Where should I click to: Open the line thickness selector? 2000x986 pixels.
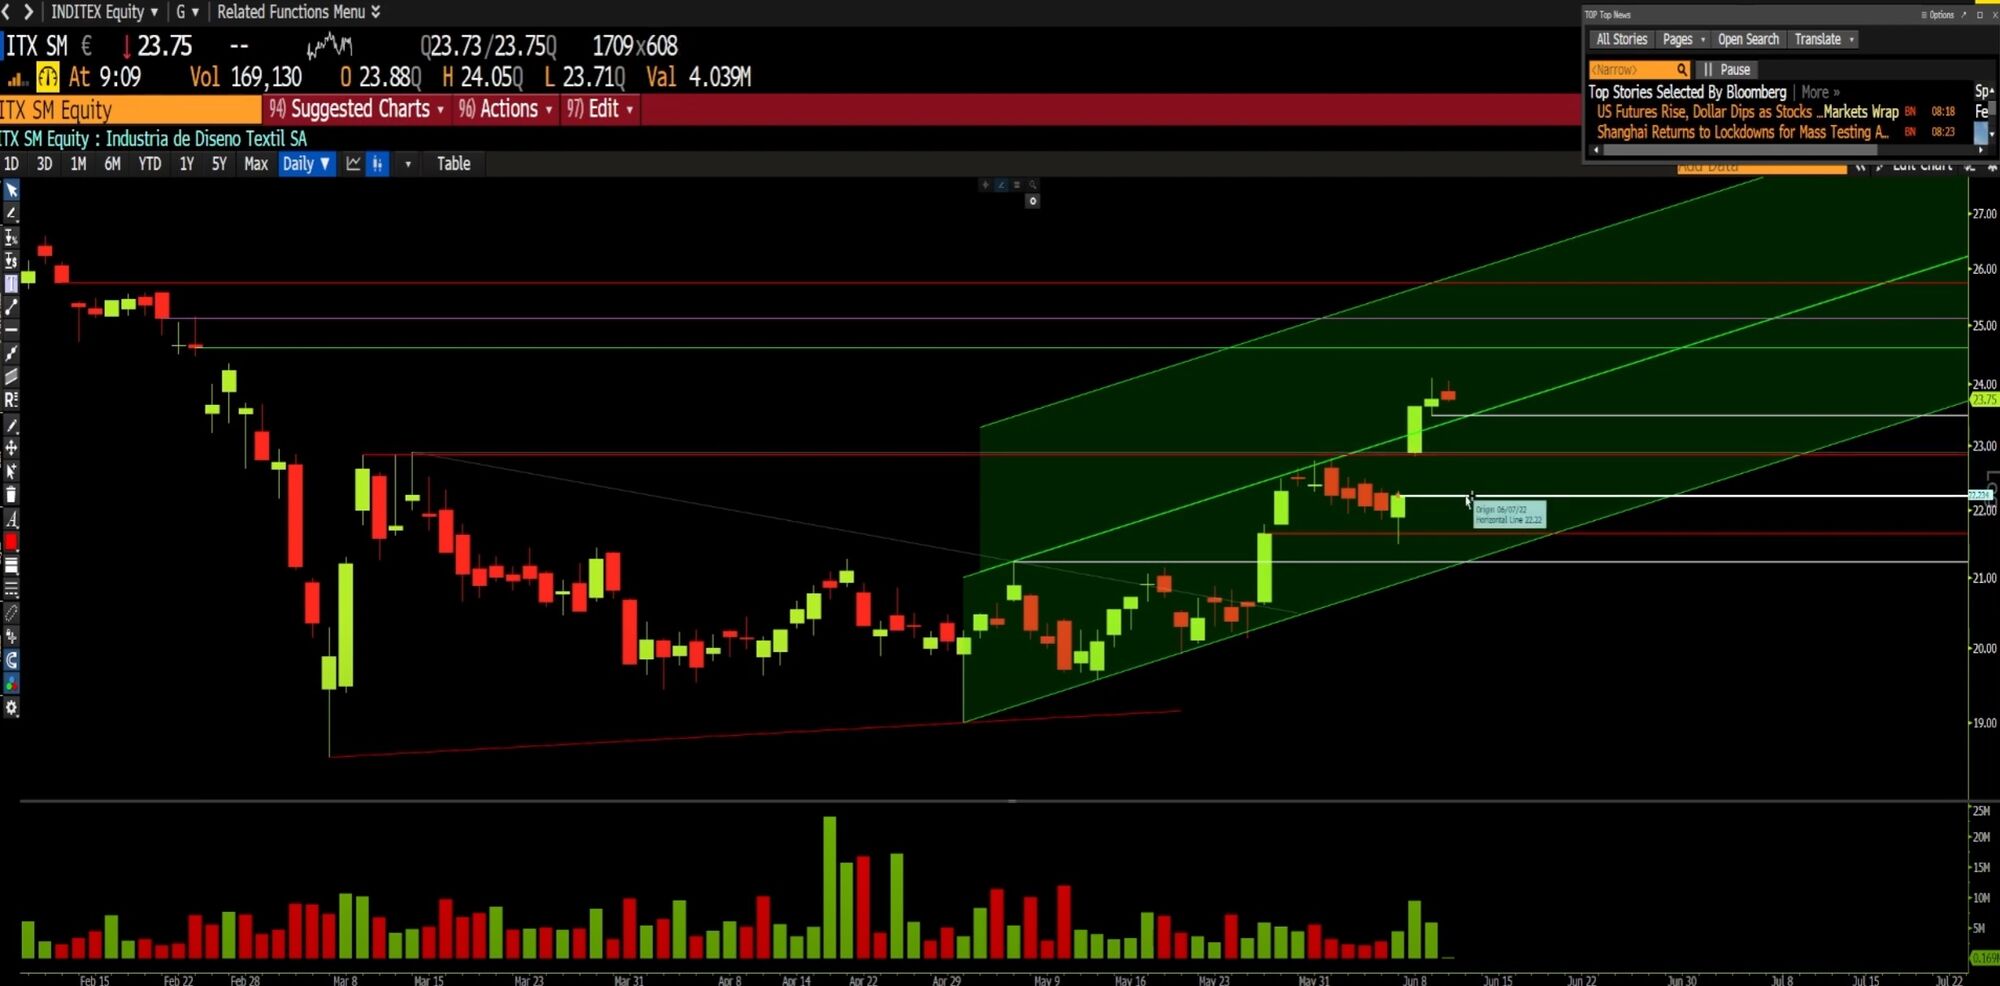point(11,566)
